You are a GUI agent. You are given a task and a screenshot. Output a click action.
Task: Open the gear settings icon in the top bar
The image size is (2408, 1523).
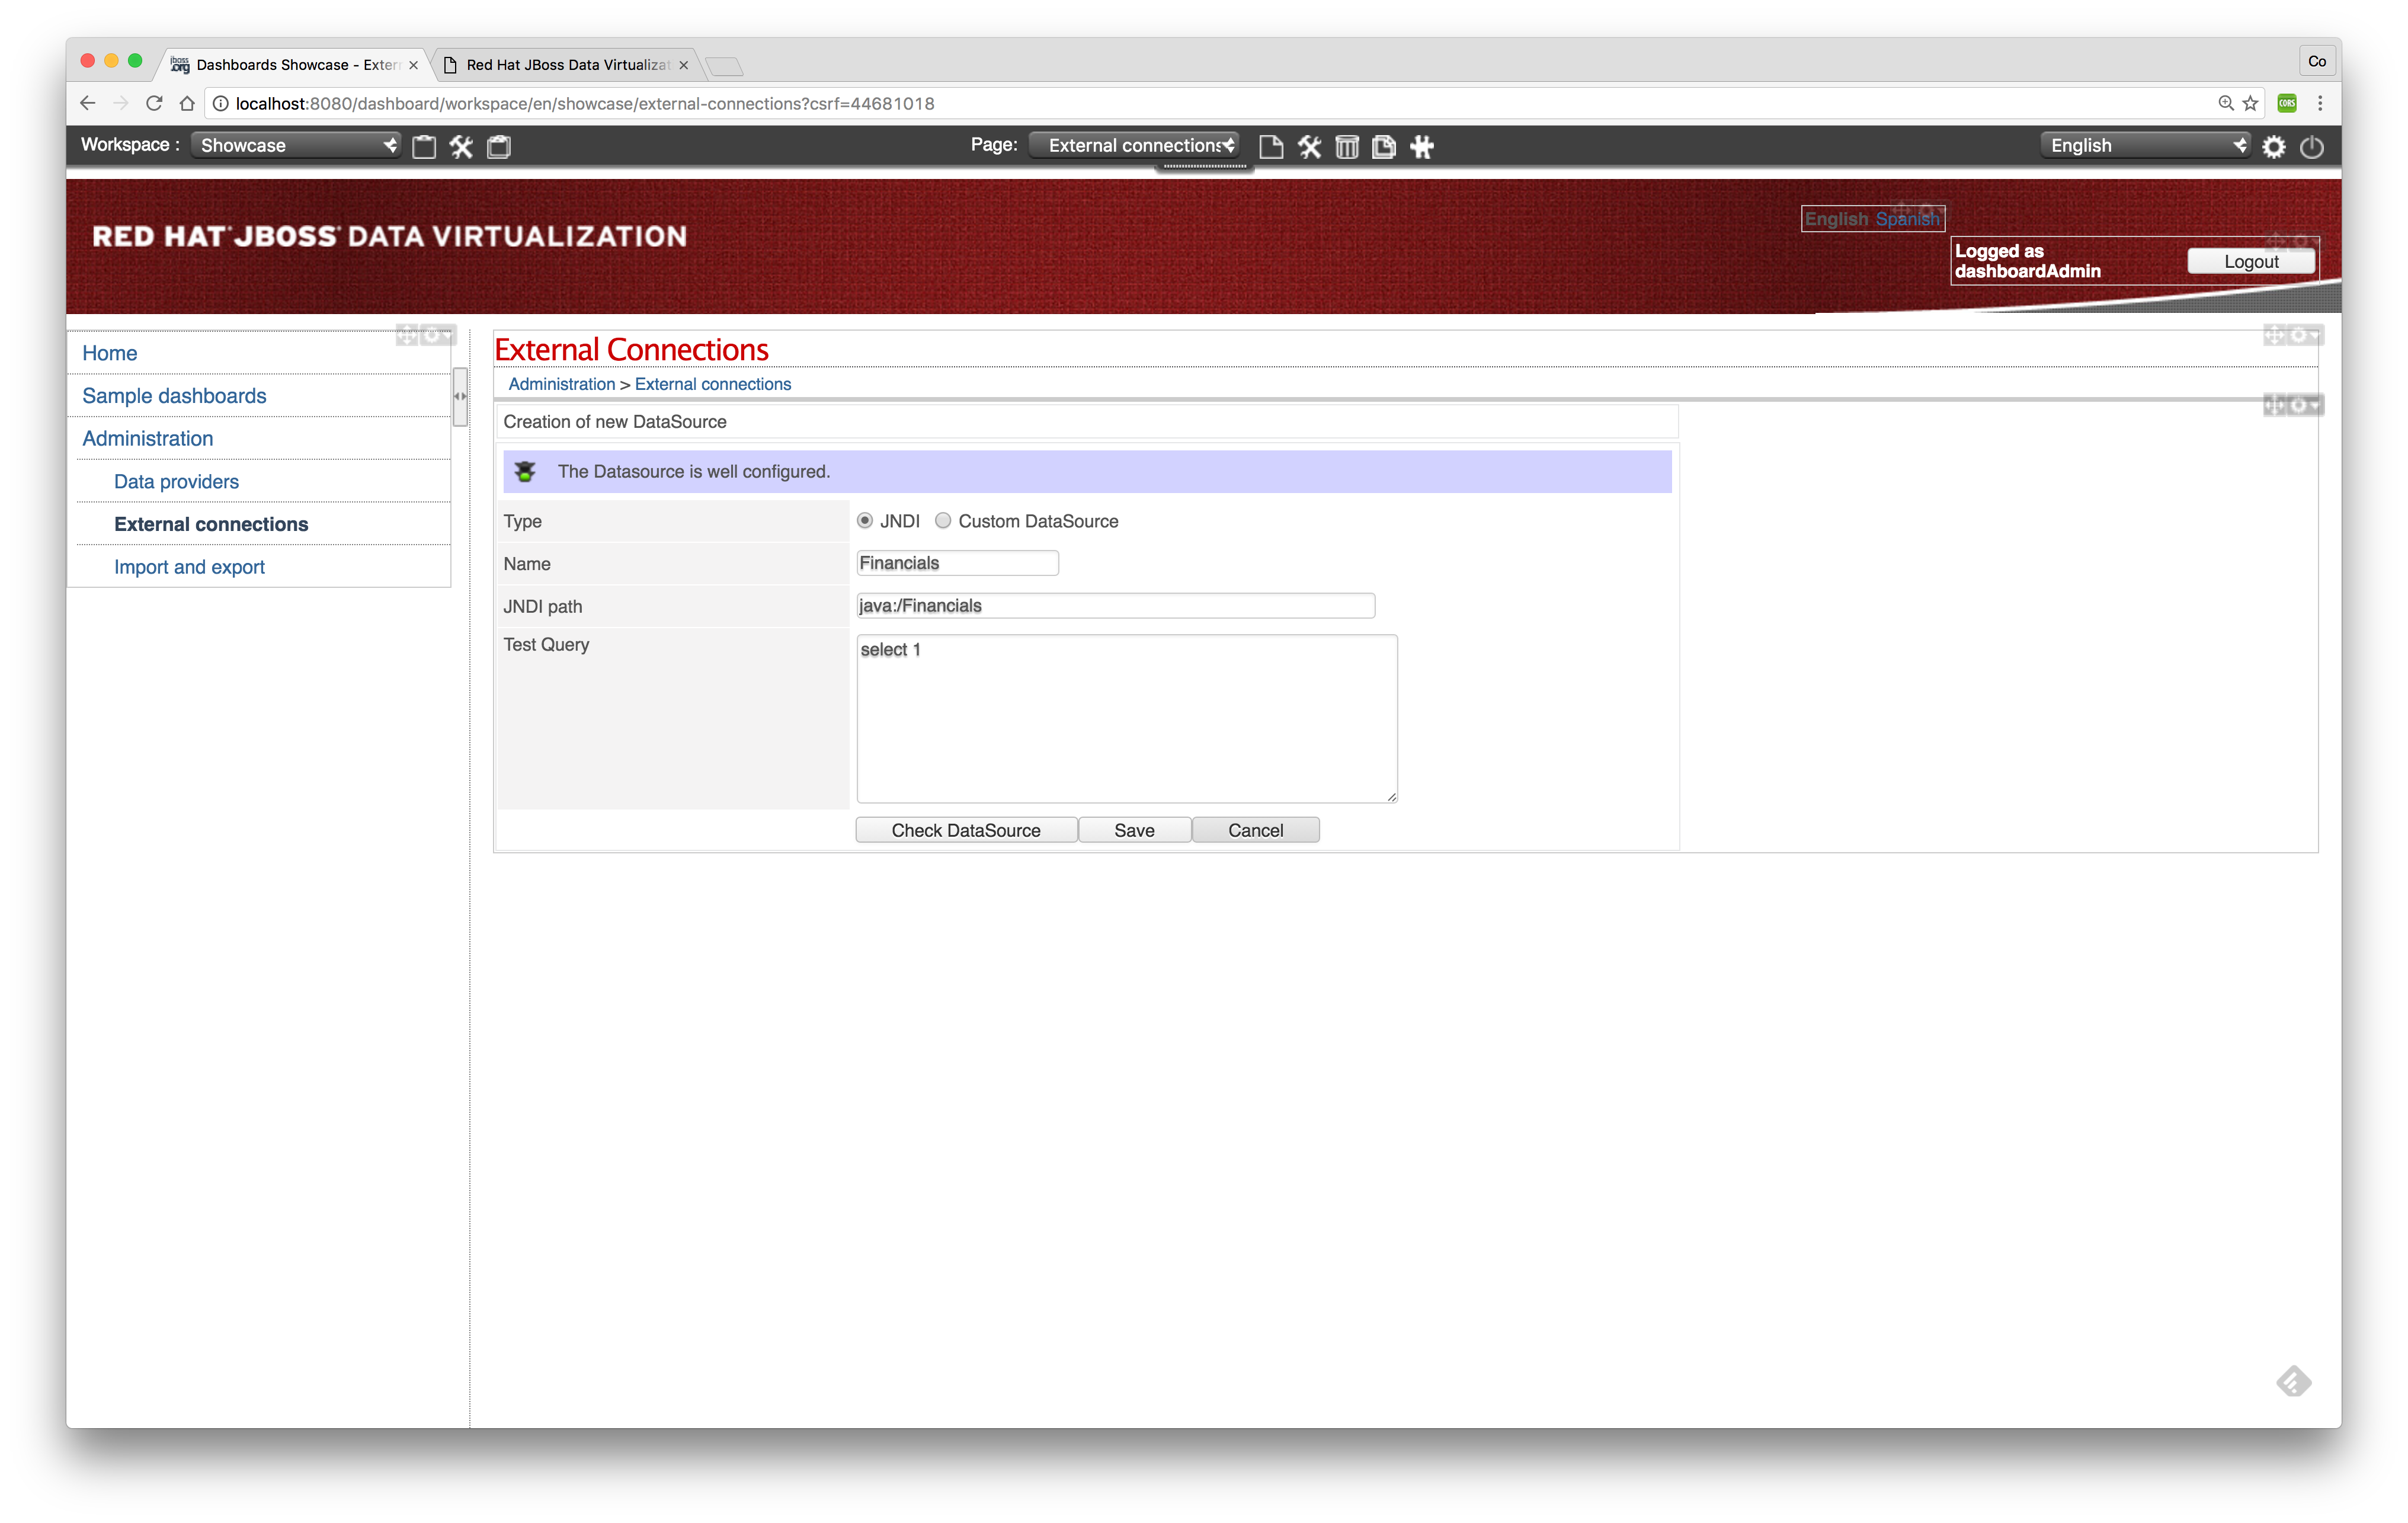click(2274, 146)
